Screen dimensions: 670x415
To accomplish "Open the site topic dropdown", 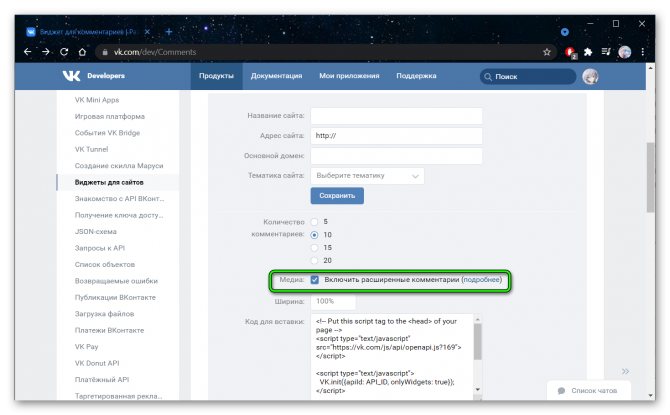I will [x=367, y=176].
